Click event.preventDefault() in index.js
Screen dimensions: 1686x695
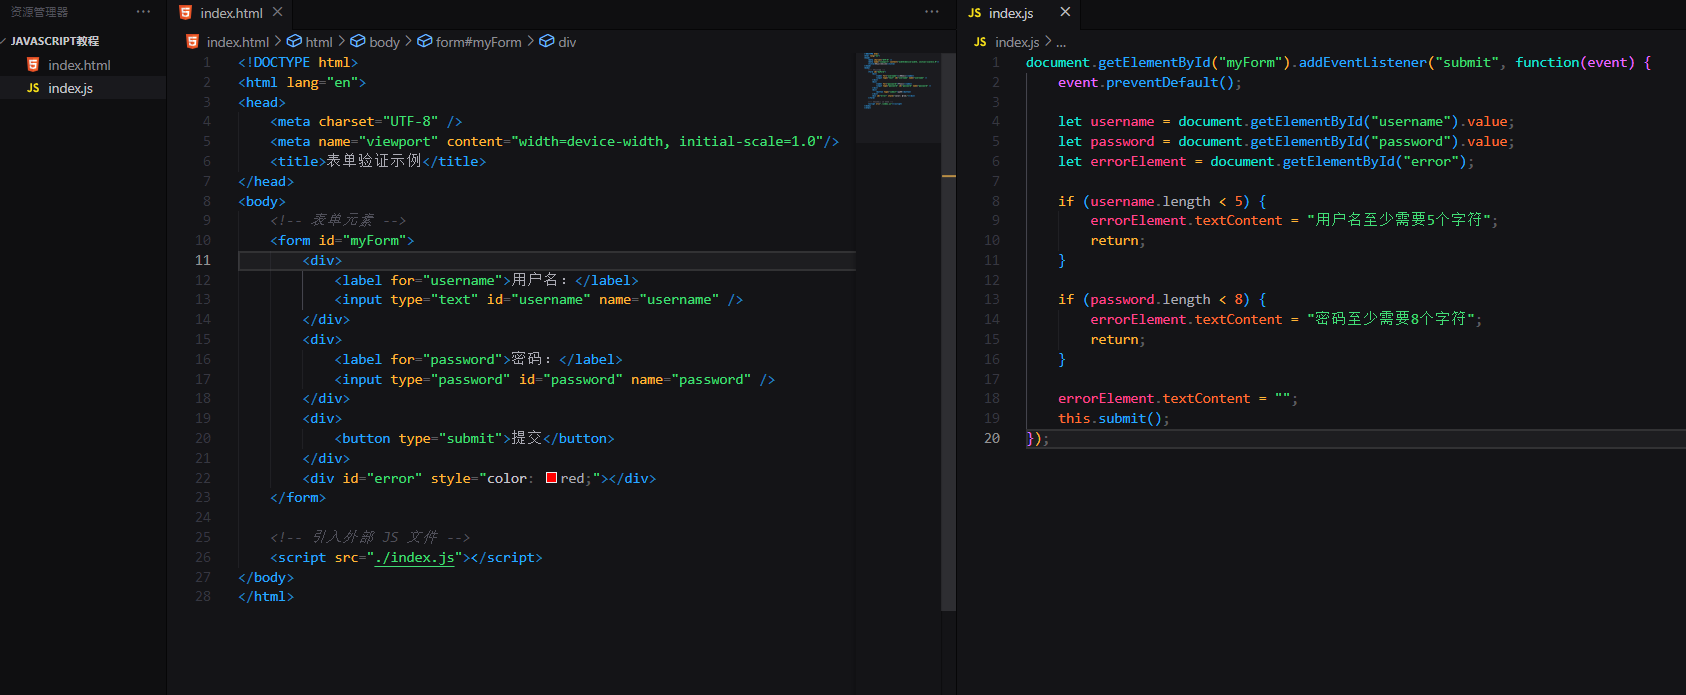pos(1150,82)
